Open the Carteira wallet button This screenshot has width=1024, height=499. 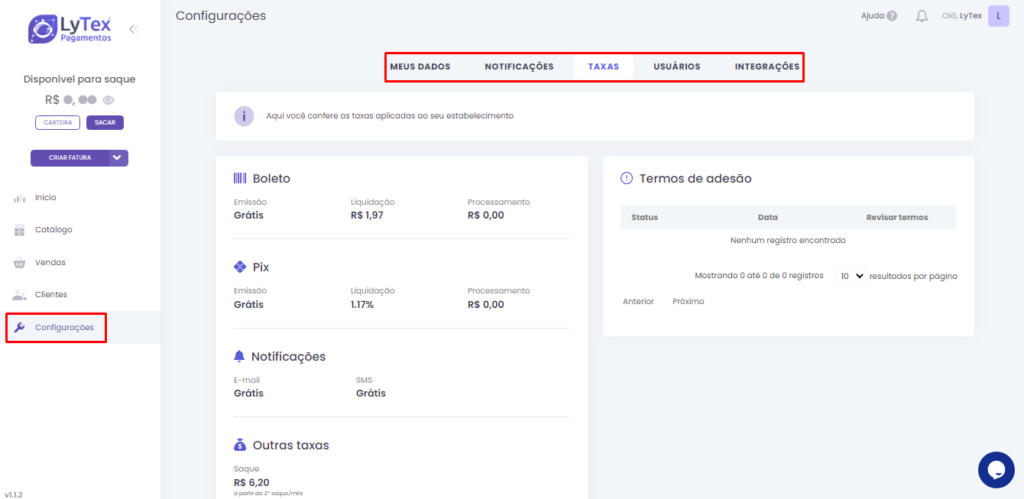tap(57, 123)
